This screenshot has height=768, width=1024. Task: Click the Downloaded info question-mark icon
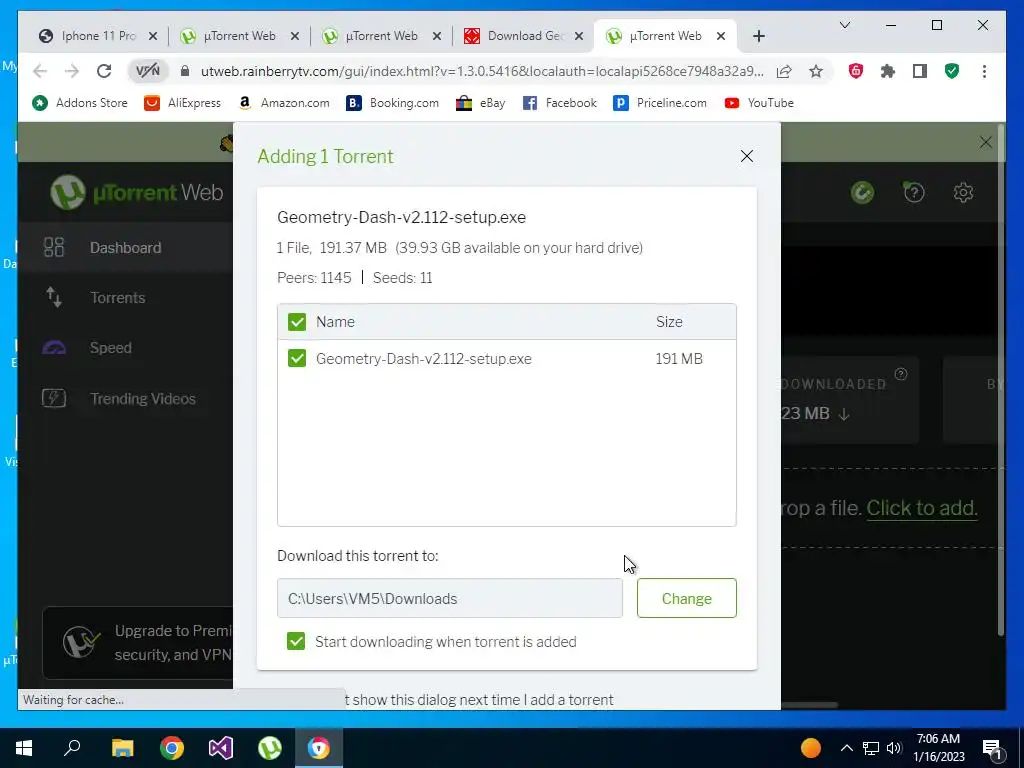(901, 374)
